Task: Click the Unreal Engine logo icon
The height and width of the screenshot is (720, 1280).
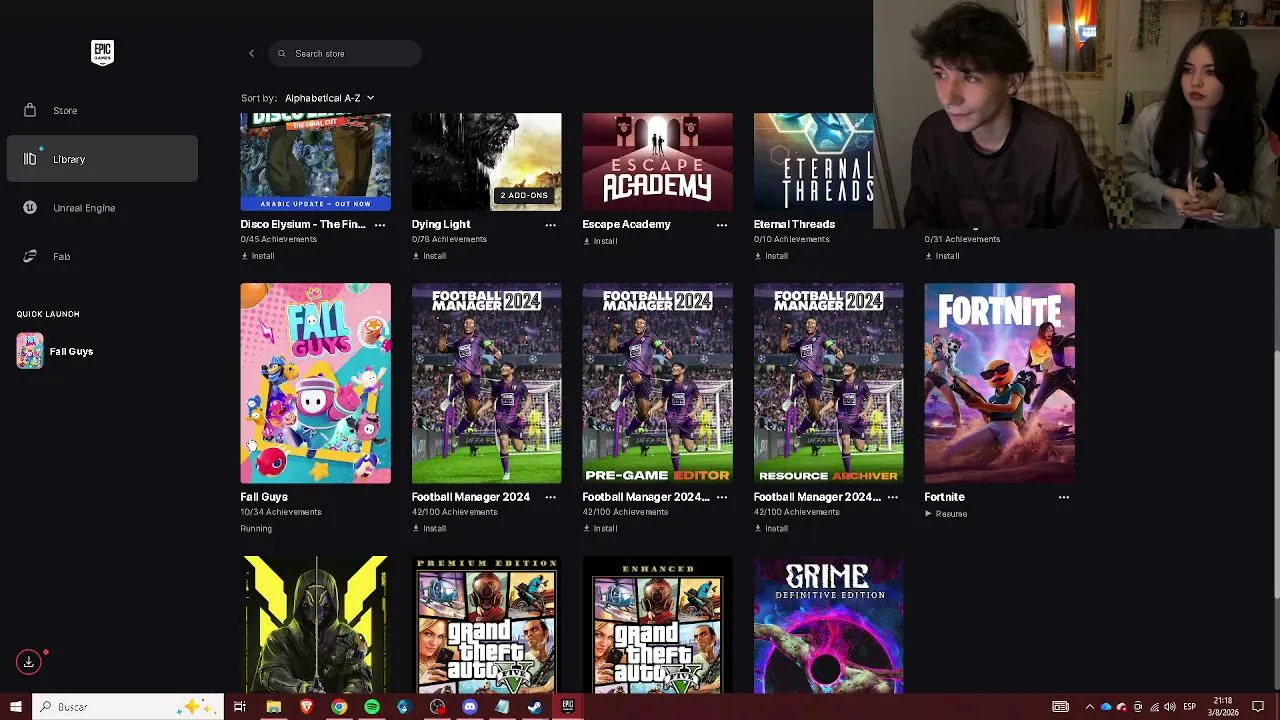Action: 30,208
